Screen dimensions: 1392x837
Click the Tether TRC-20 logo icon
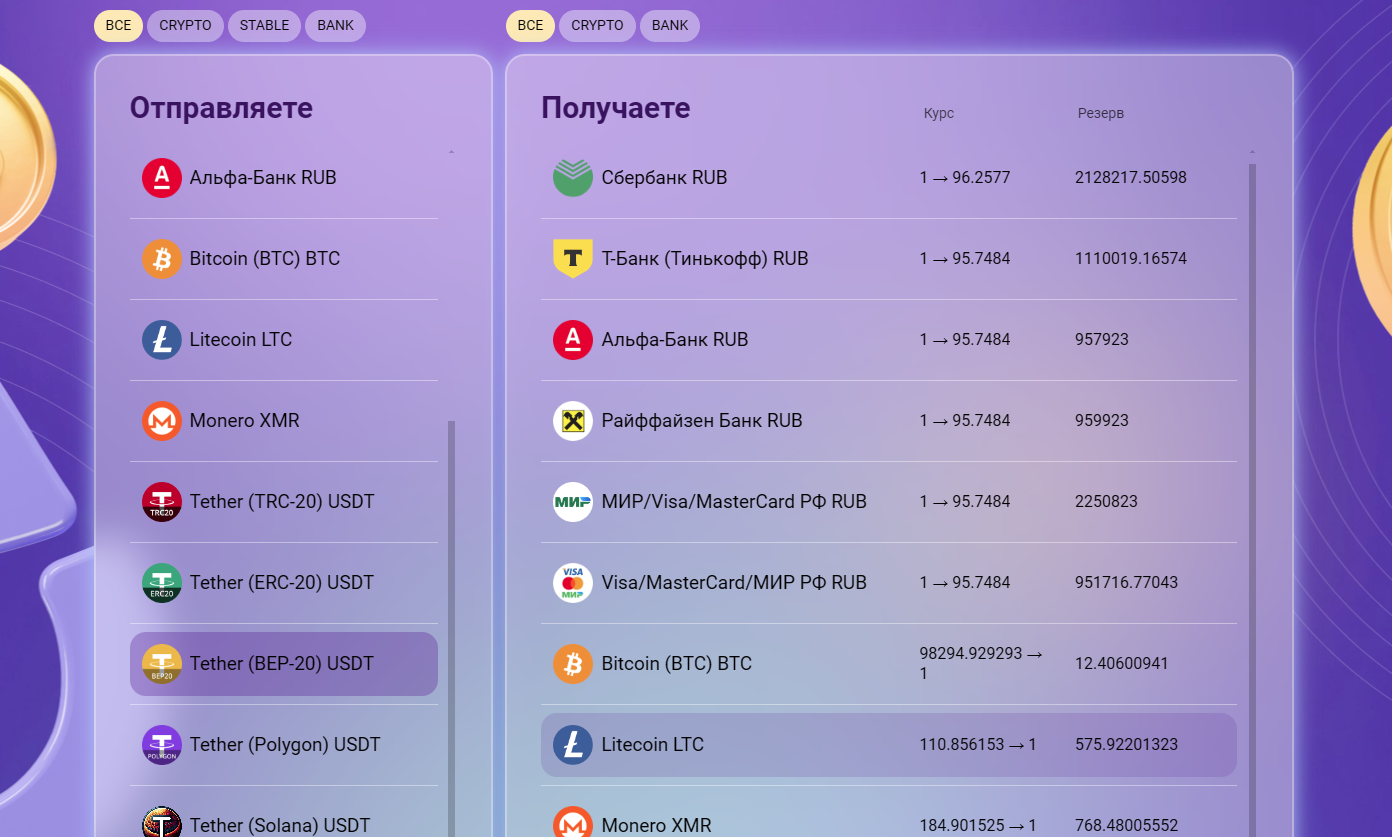[x=161, y=502]
